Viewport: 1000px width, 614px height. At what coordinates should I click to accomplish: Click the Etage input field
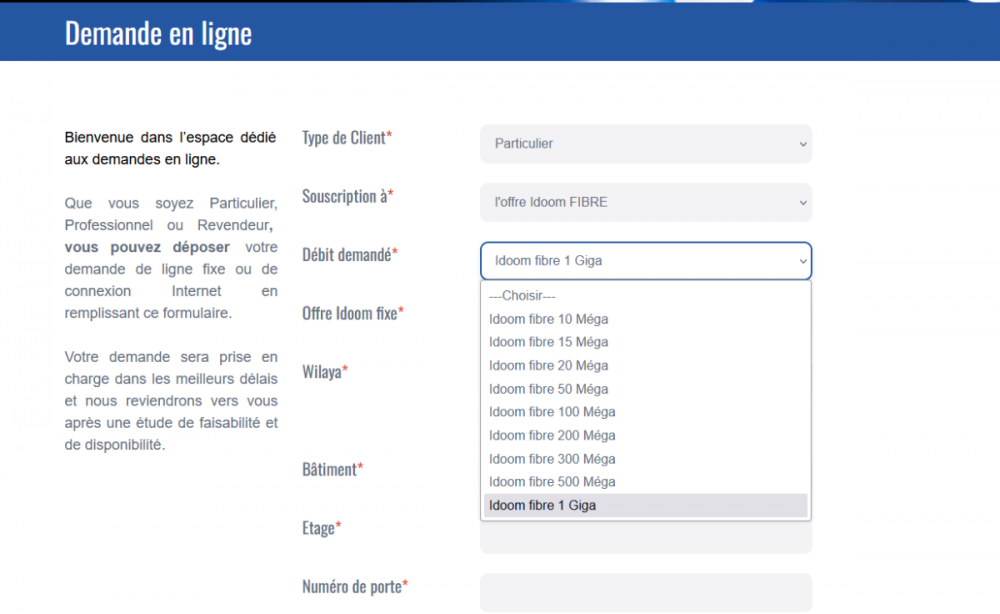645,538
